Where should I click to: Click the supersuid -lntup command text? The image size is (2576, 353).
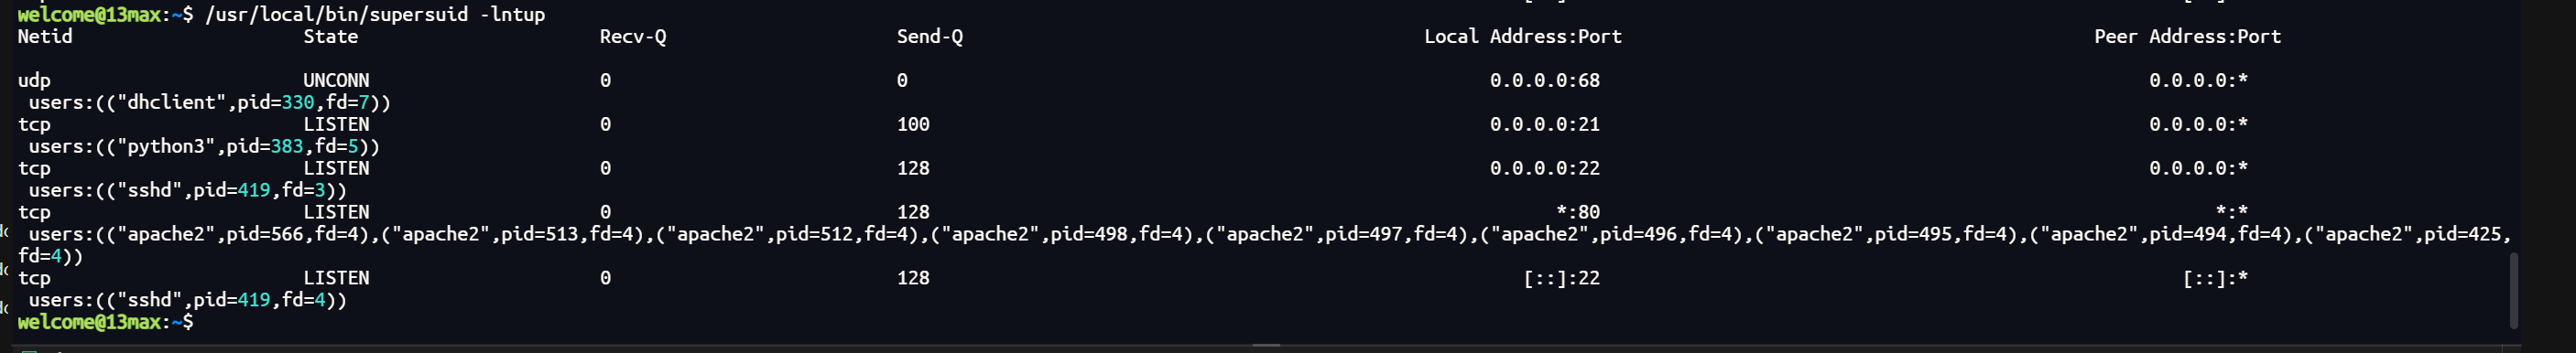coord(375,14)
